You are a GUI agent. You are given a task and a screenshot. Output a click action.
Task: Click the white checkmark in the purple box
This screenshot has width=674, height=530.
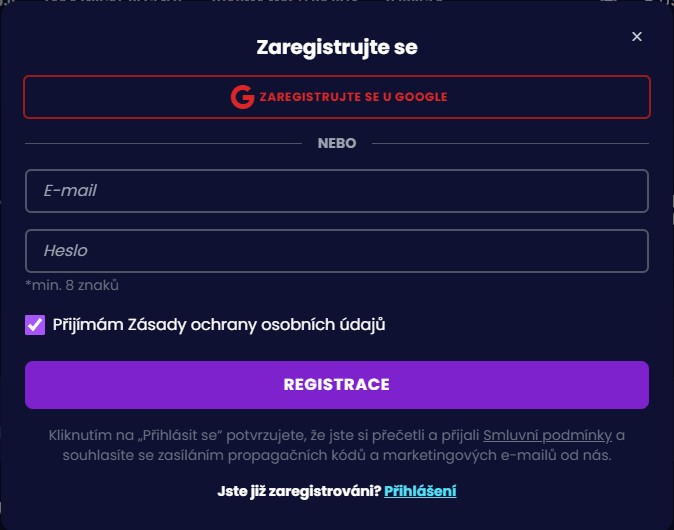[35, 325]
